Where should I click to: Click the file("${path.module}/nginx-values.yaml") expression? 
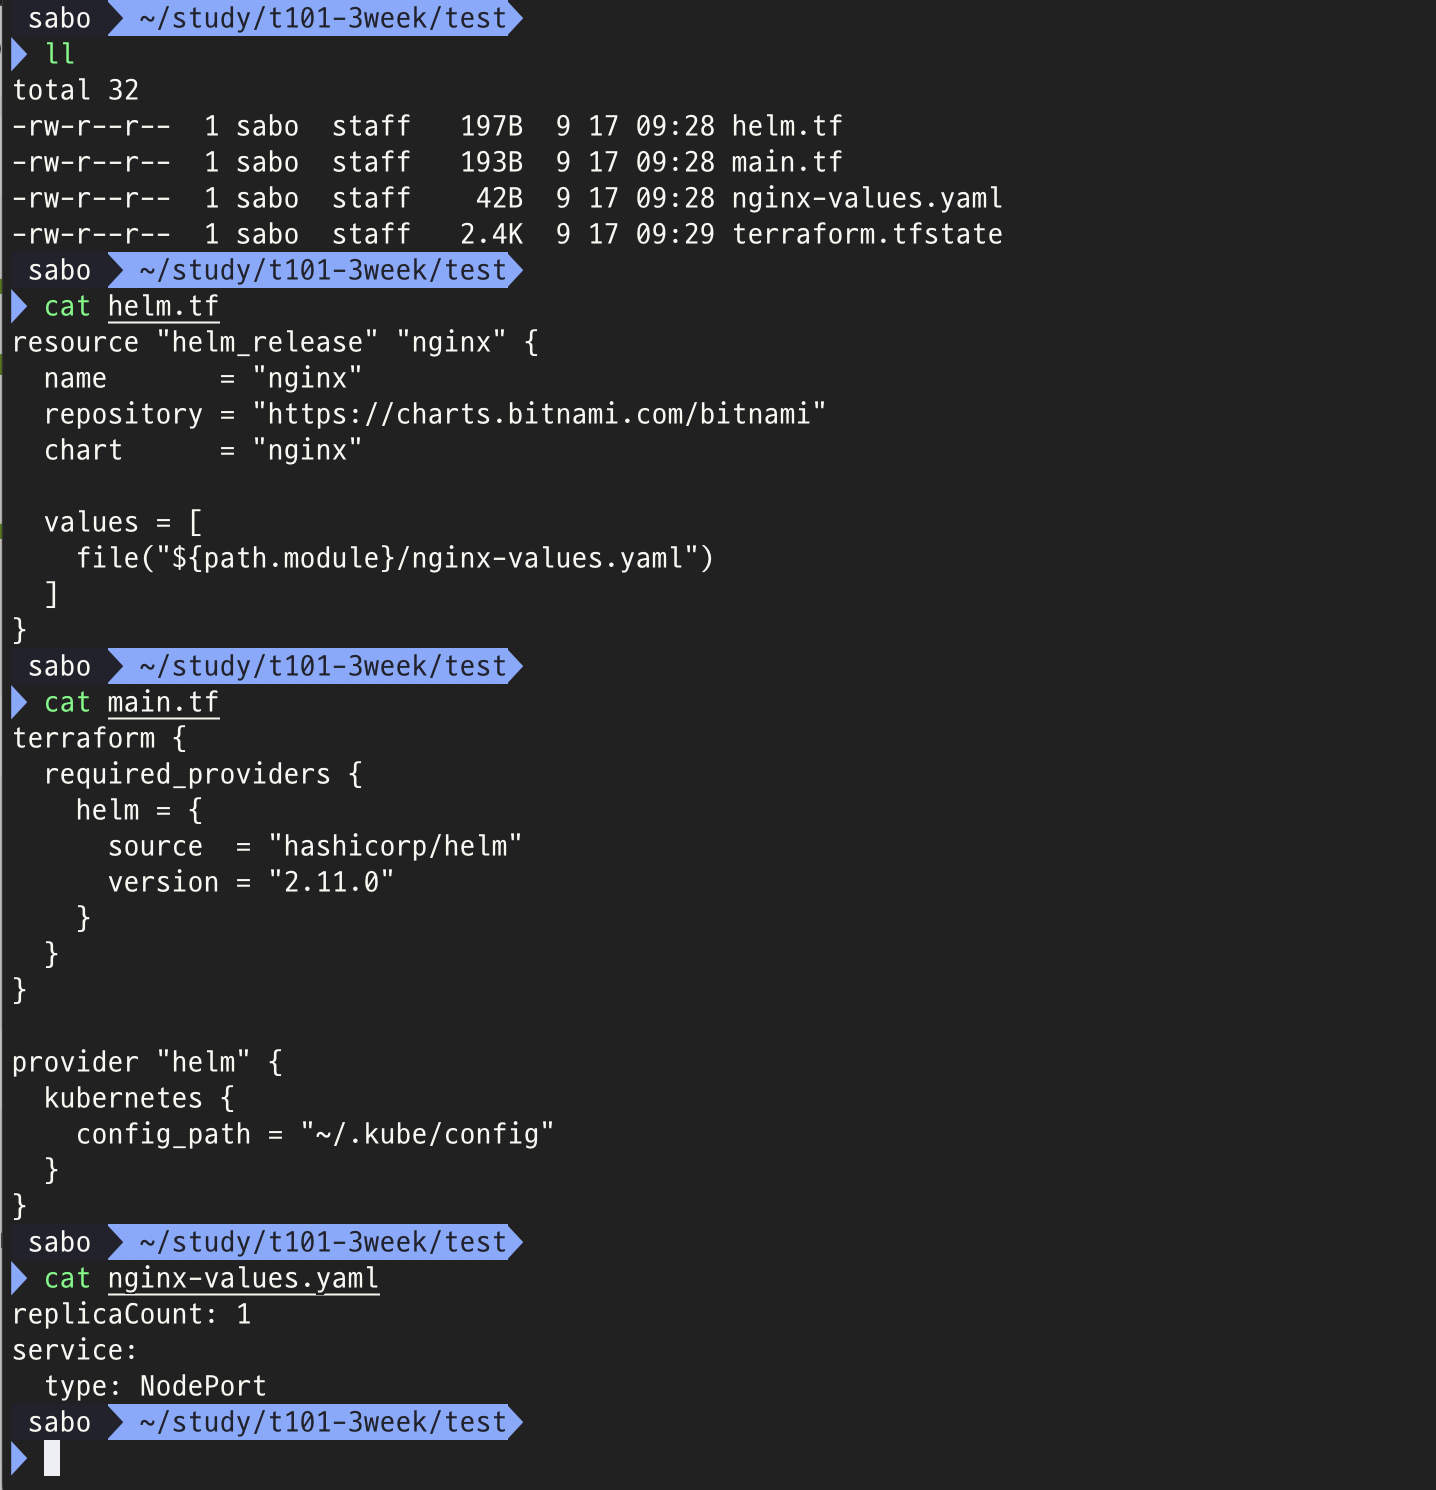tap(395, 558)
